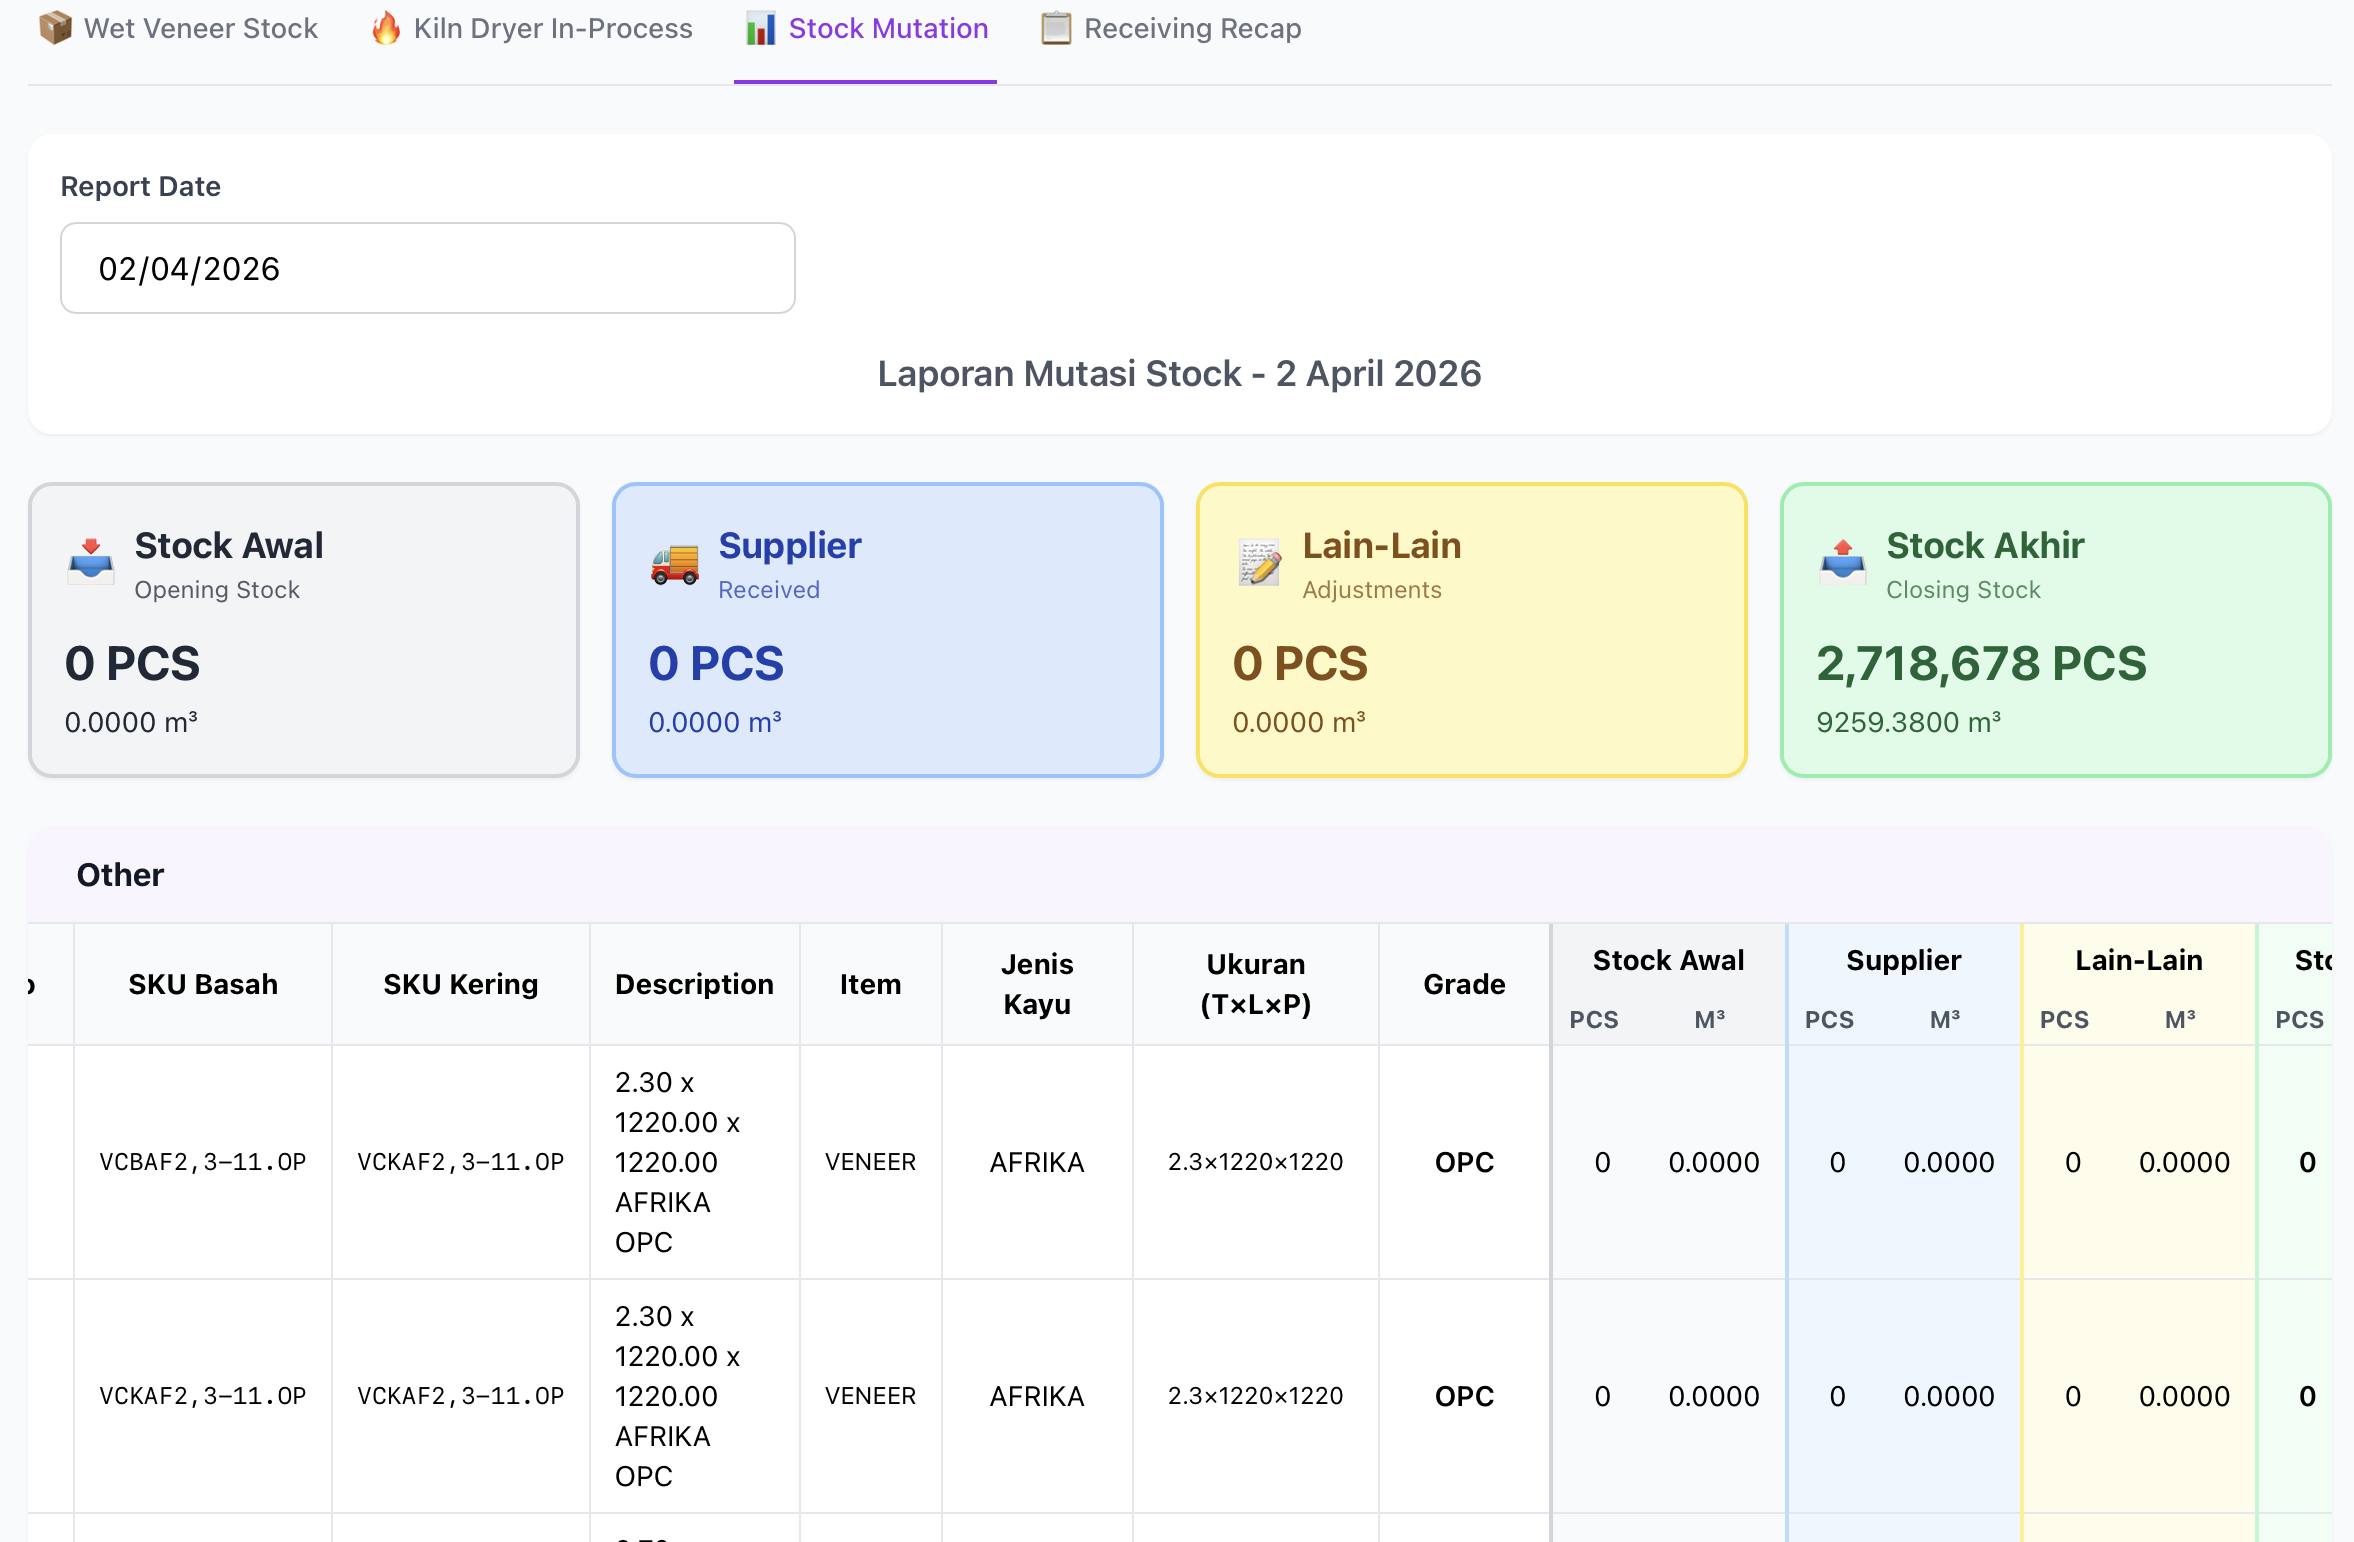Open the Receiving Recap tab
Image resolution: width=2354 pixels, height=1542 pixels.
[1192, 28]
